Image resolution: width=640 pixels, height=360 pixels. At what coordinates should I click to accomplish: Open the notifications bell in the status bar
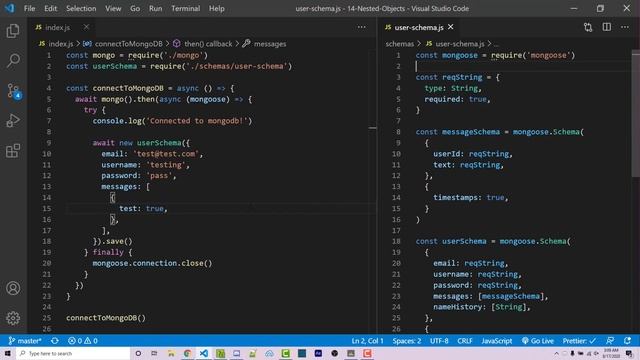coord(628,340)
